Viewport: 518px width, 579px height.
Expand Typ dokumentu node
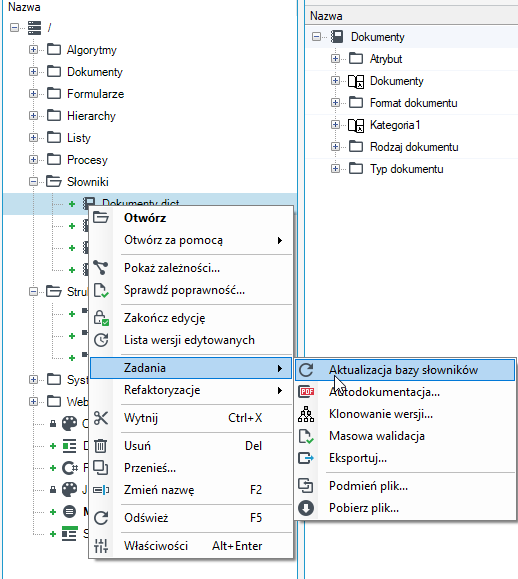[x=335, y=168]
